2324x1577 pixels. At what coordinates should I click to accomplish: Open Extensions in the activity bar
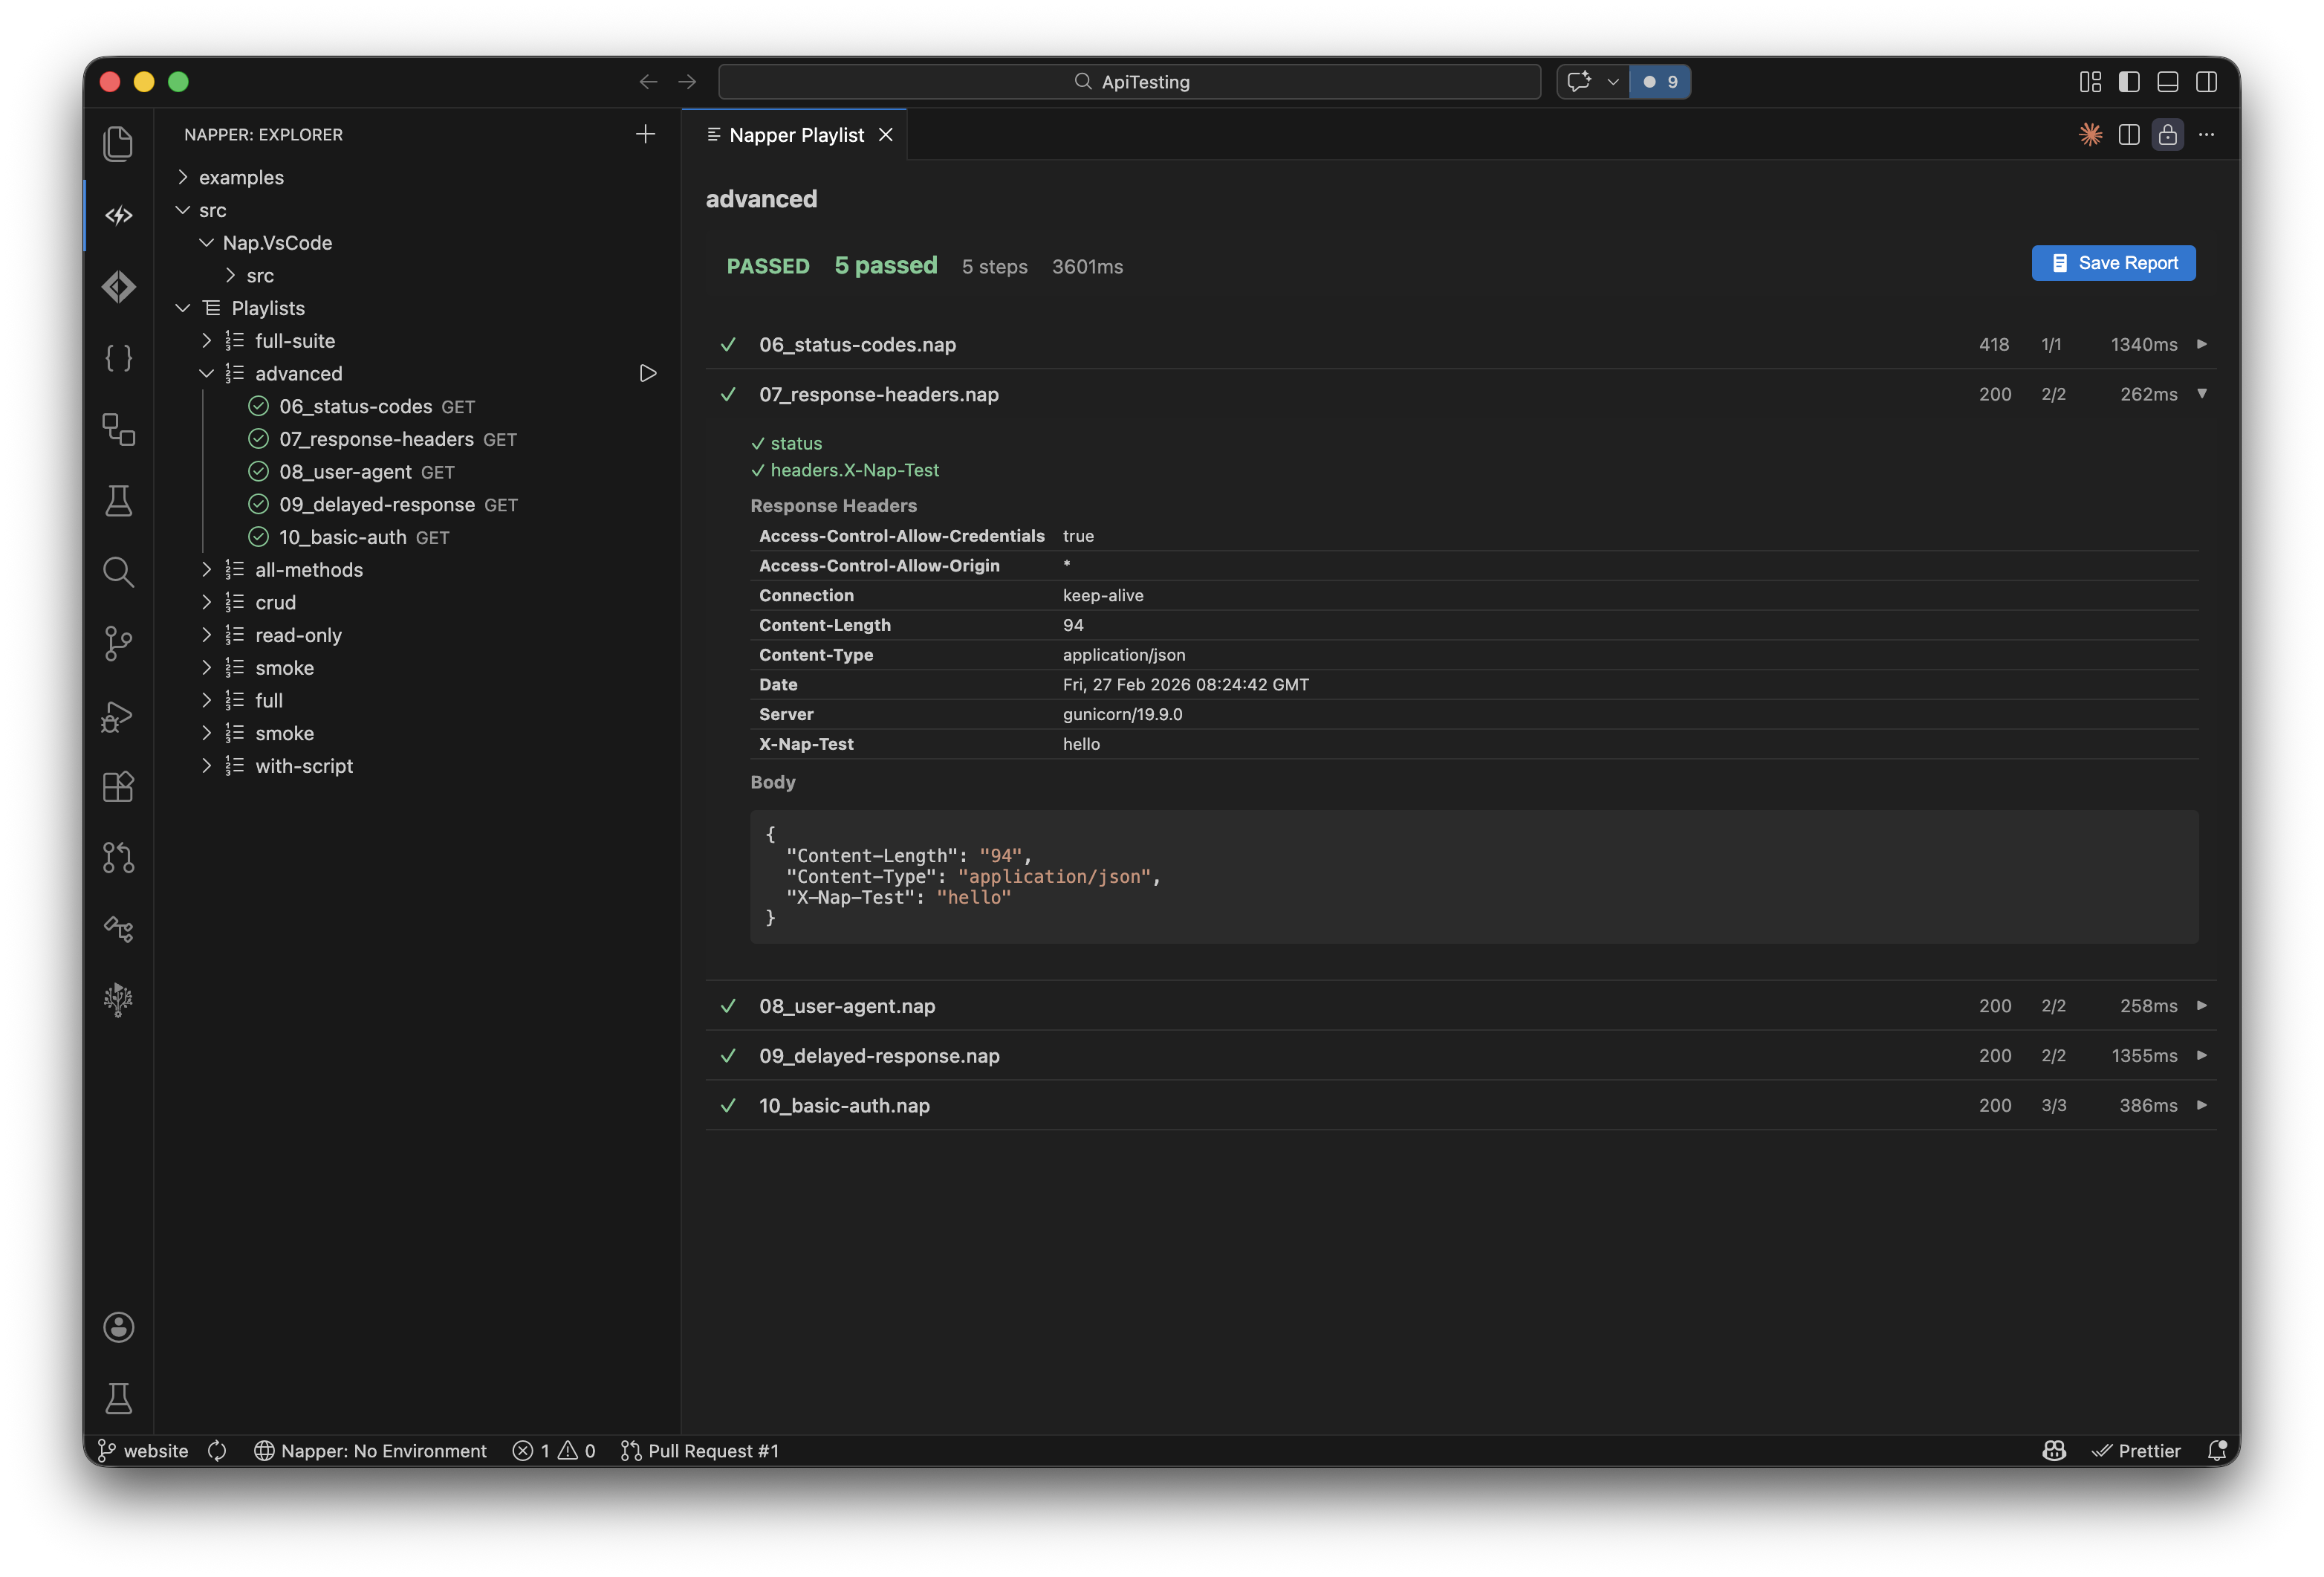click(119, 787)
